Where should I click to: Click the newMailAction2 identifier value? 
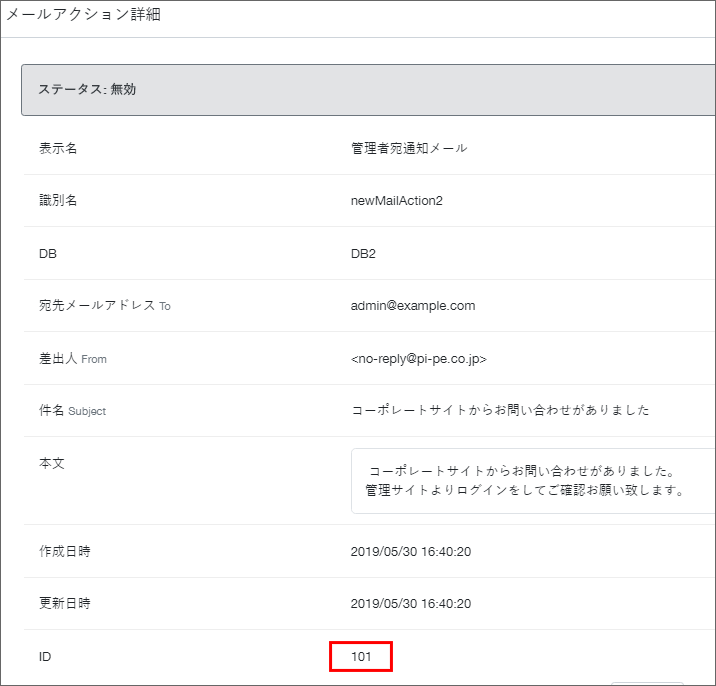coord(396,201)
